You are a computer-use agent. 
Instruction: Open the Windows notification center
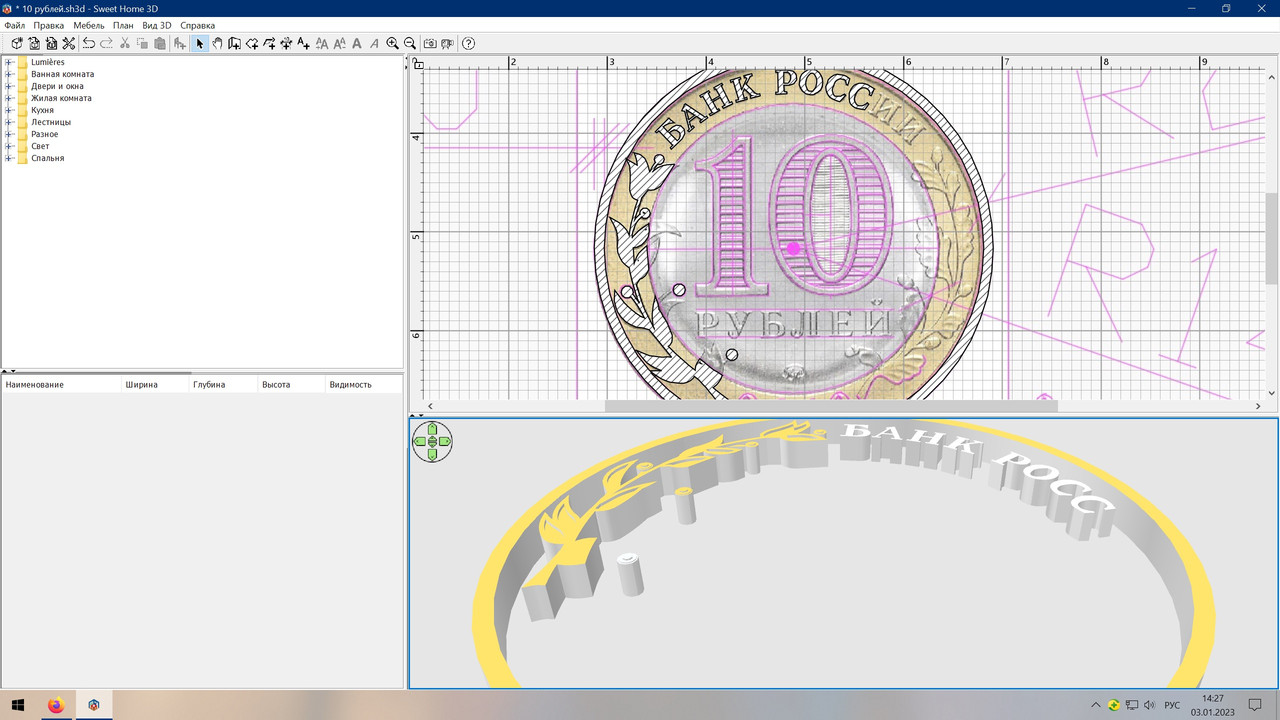(x=1256, y=705)
